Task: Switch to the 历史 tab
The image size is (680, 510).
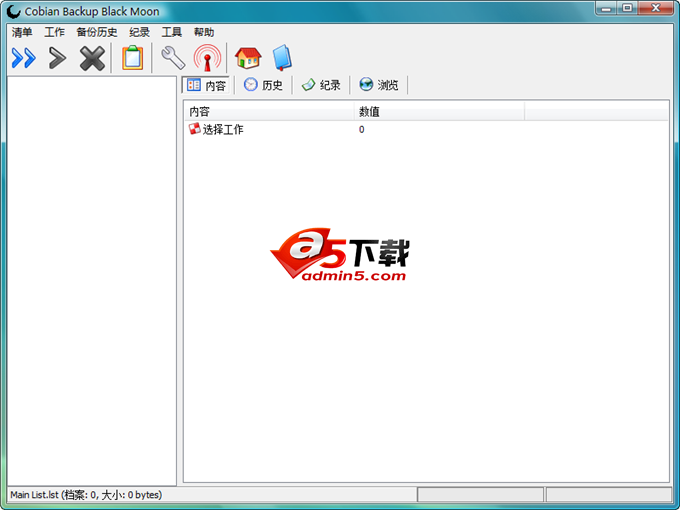Action: 263,85
